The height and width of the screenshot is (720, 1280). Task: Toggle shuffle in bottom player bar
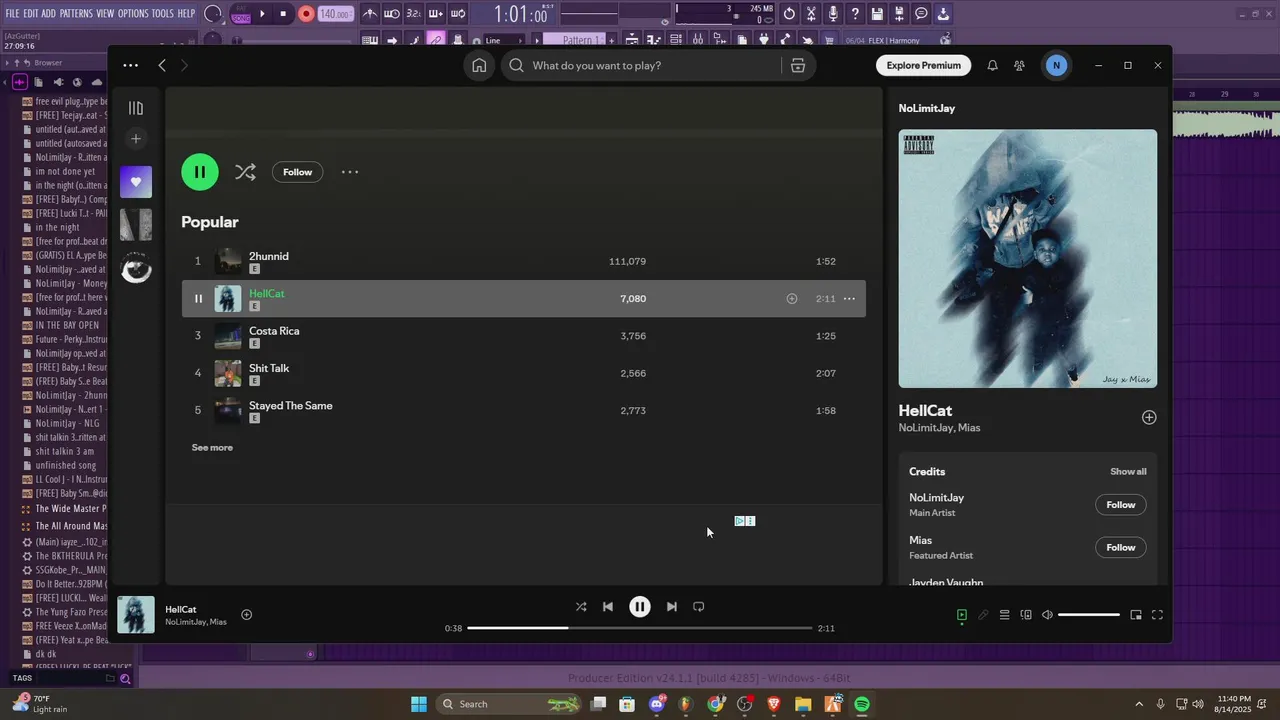(x=581, y=606)
